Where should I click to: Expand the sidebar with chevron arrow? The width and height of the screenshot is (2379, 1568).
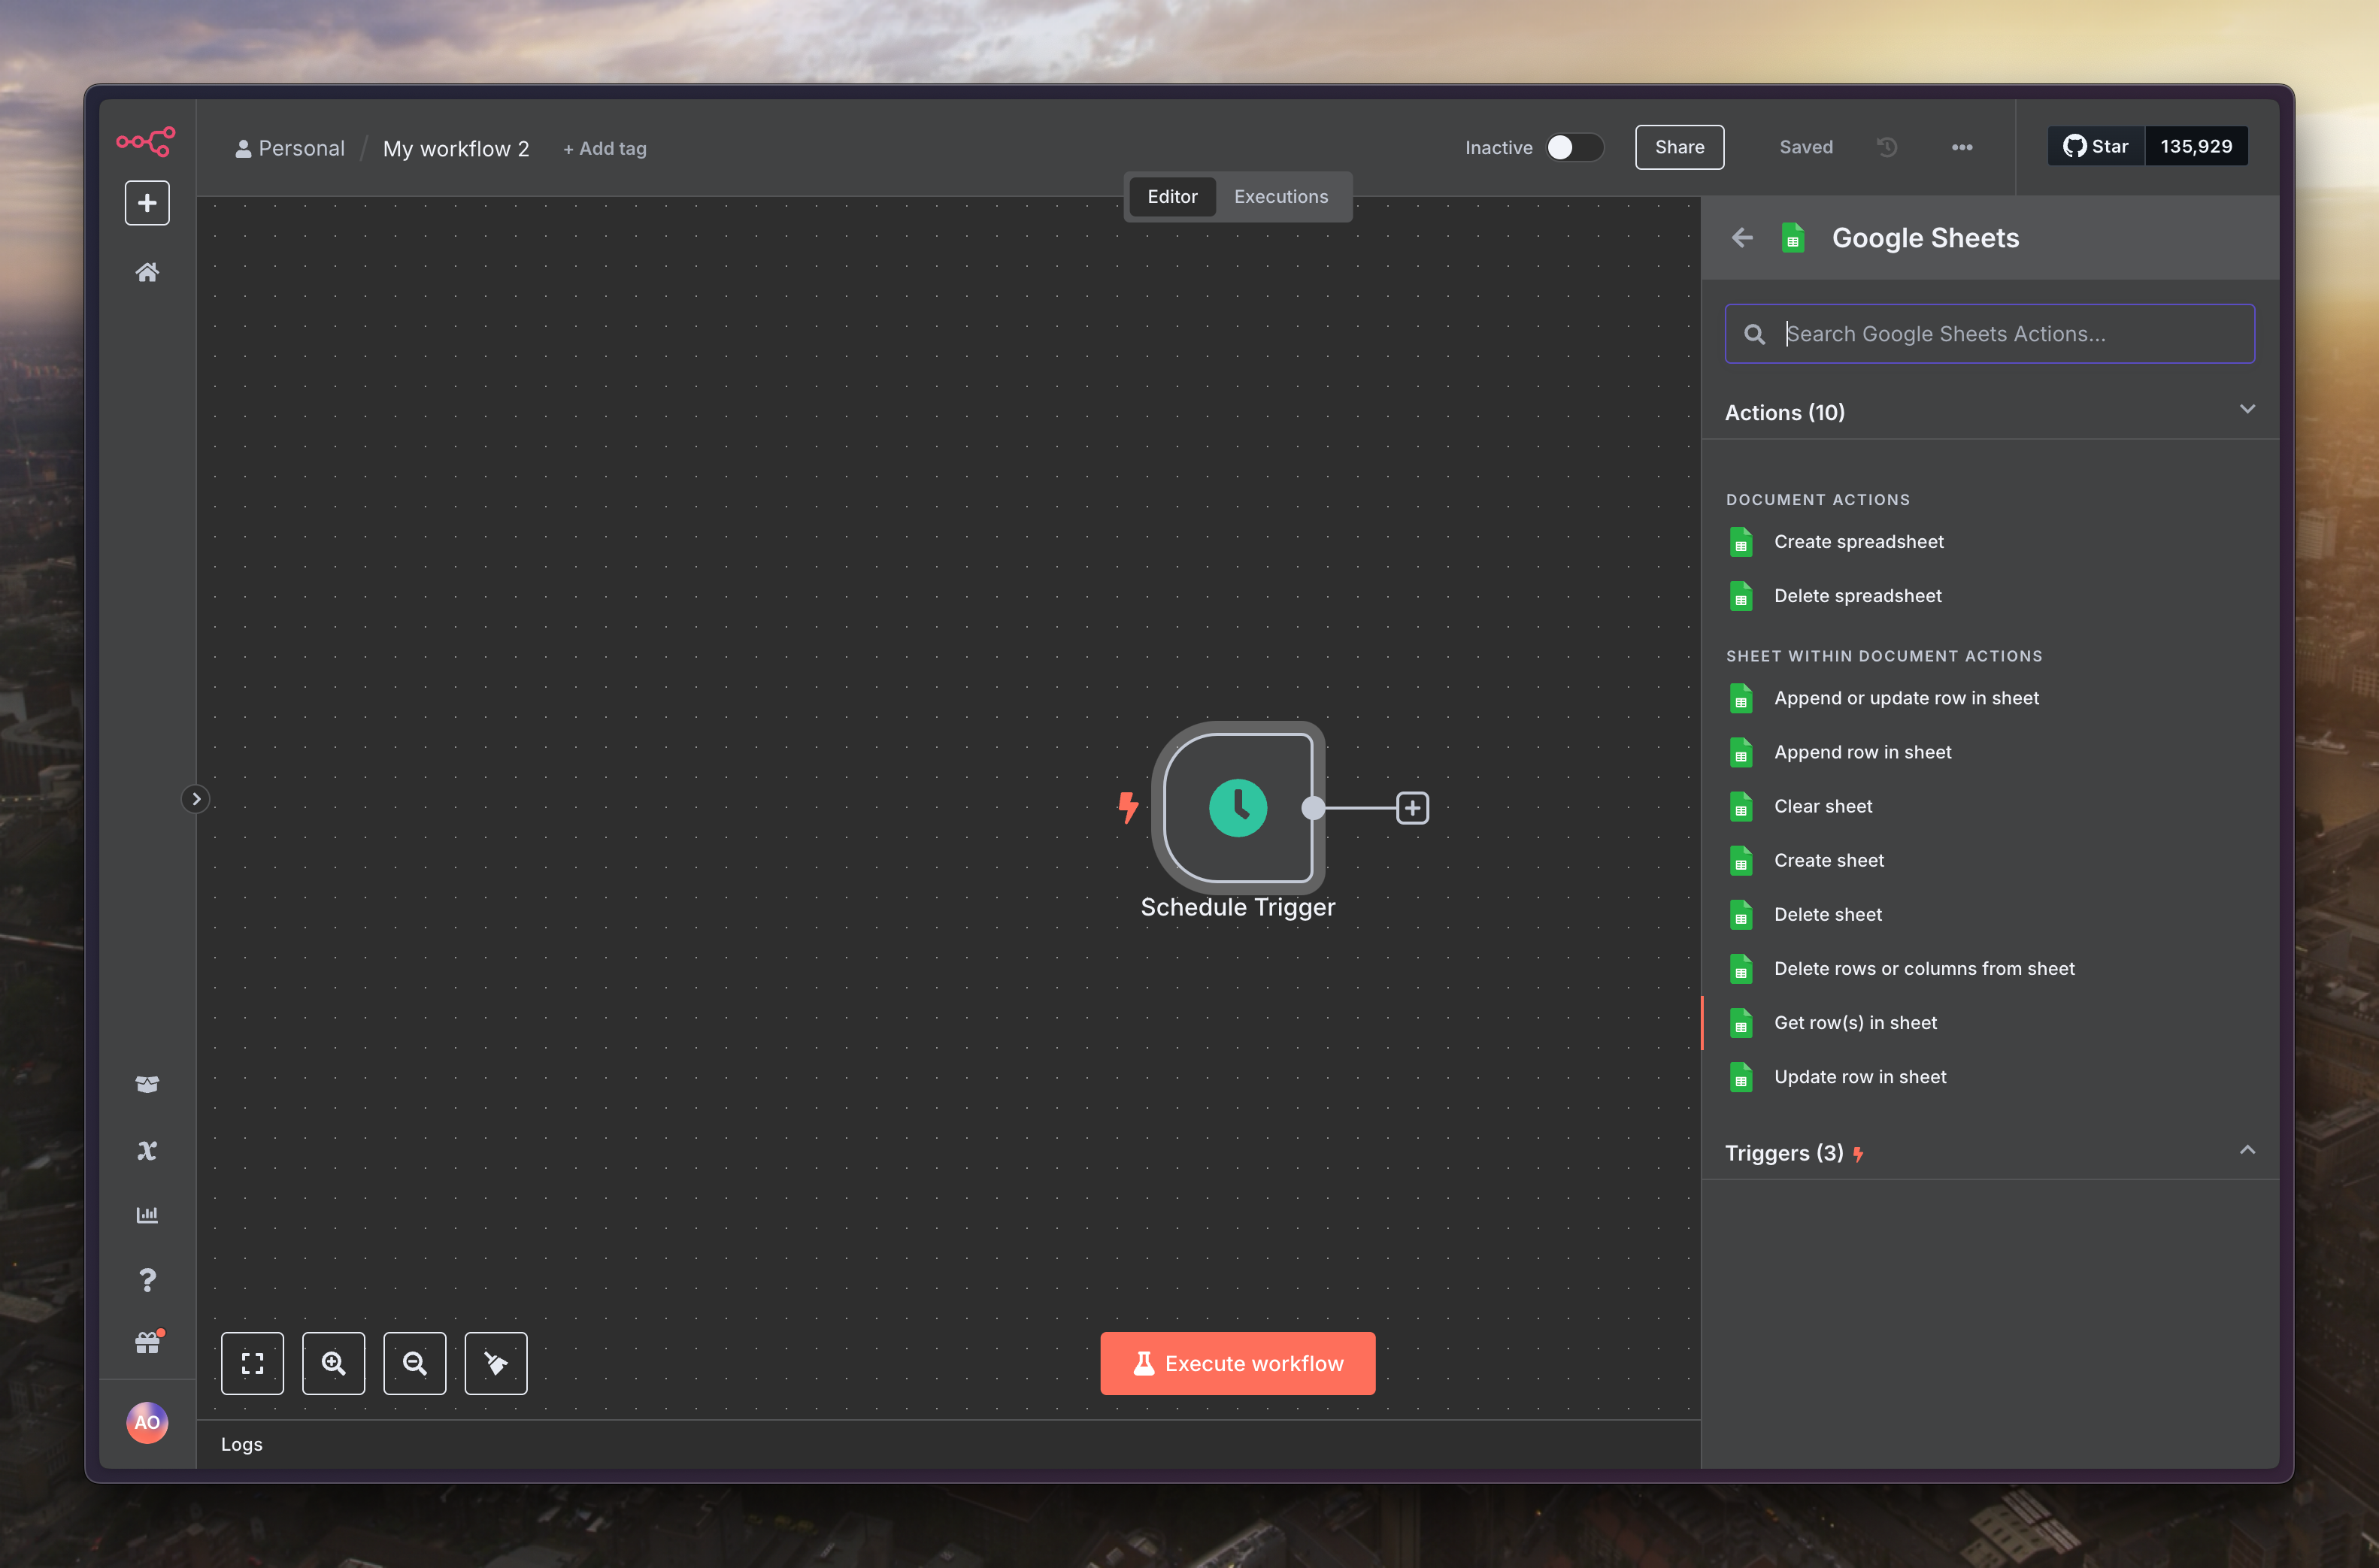[x=196, y=799]
